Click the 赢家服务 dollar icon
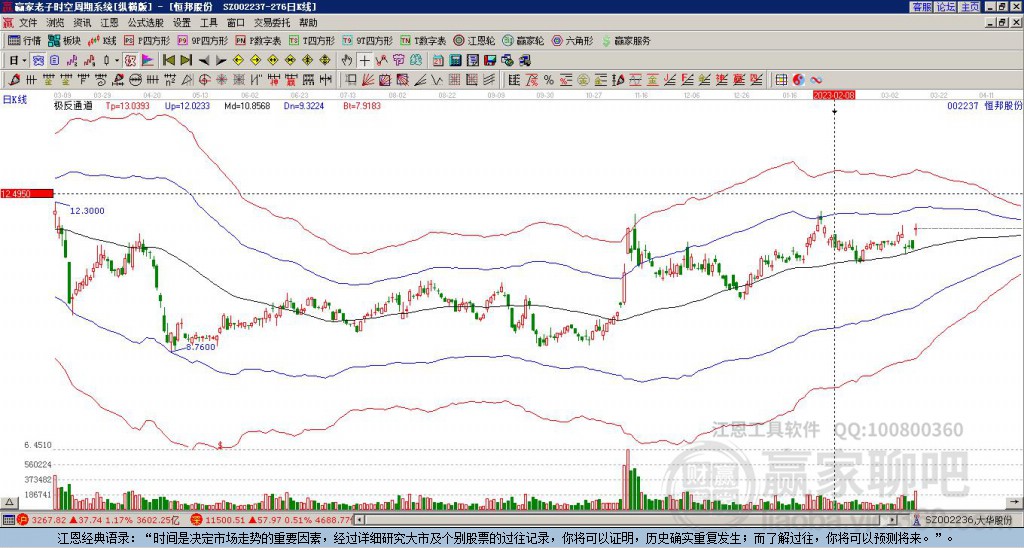Image resolution: width=1024 pixels, height=548 pixels. 606,41
